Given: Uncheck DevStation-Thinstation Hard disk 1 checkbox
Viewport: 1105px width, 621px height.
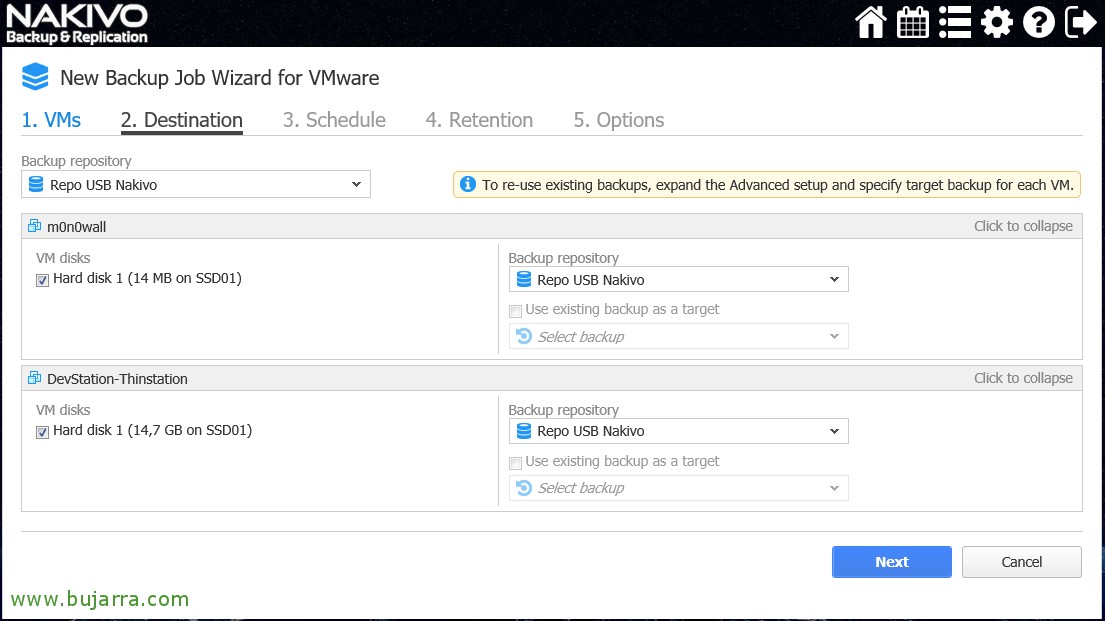Looking at the screenshot, I should (x=42, y=432).
